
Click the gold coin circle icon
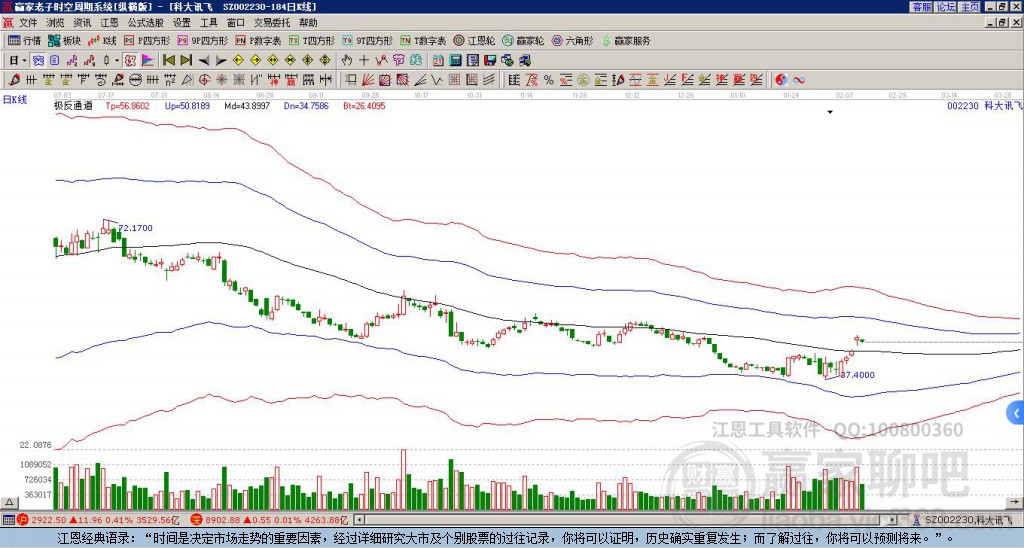tap(583, 80)
